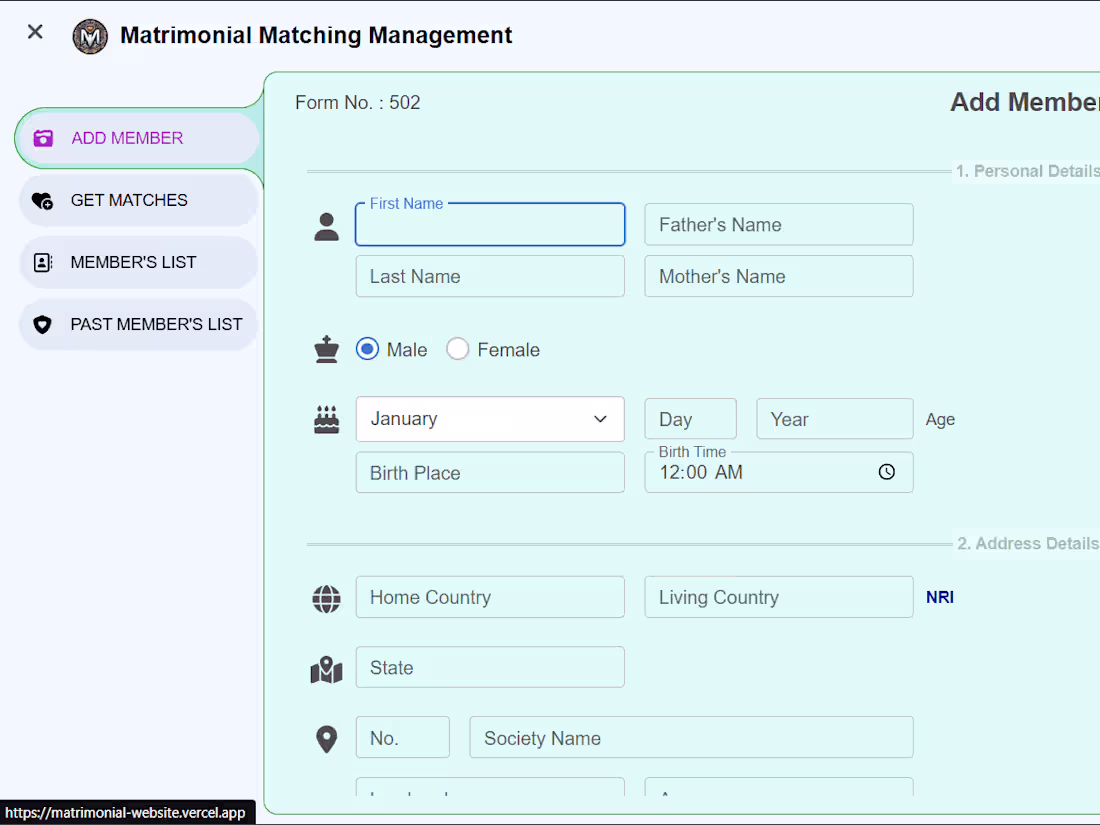Open the 12:00 AM Birth Time picker
Screen dimensions: 1100x825
pyautogui.click(x=779, y=472)
